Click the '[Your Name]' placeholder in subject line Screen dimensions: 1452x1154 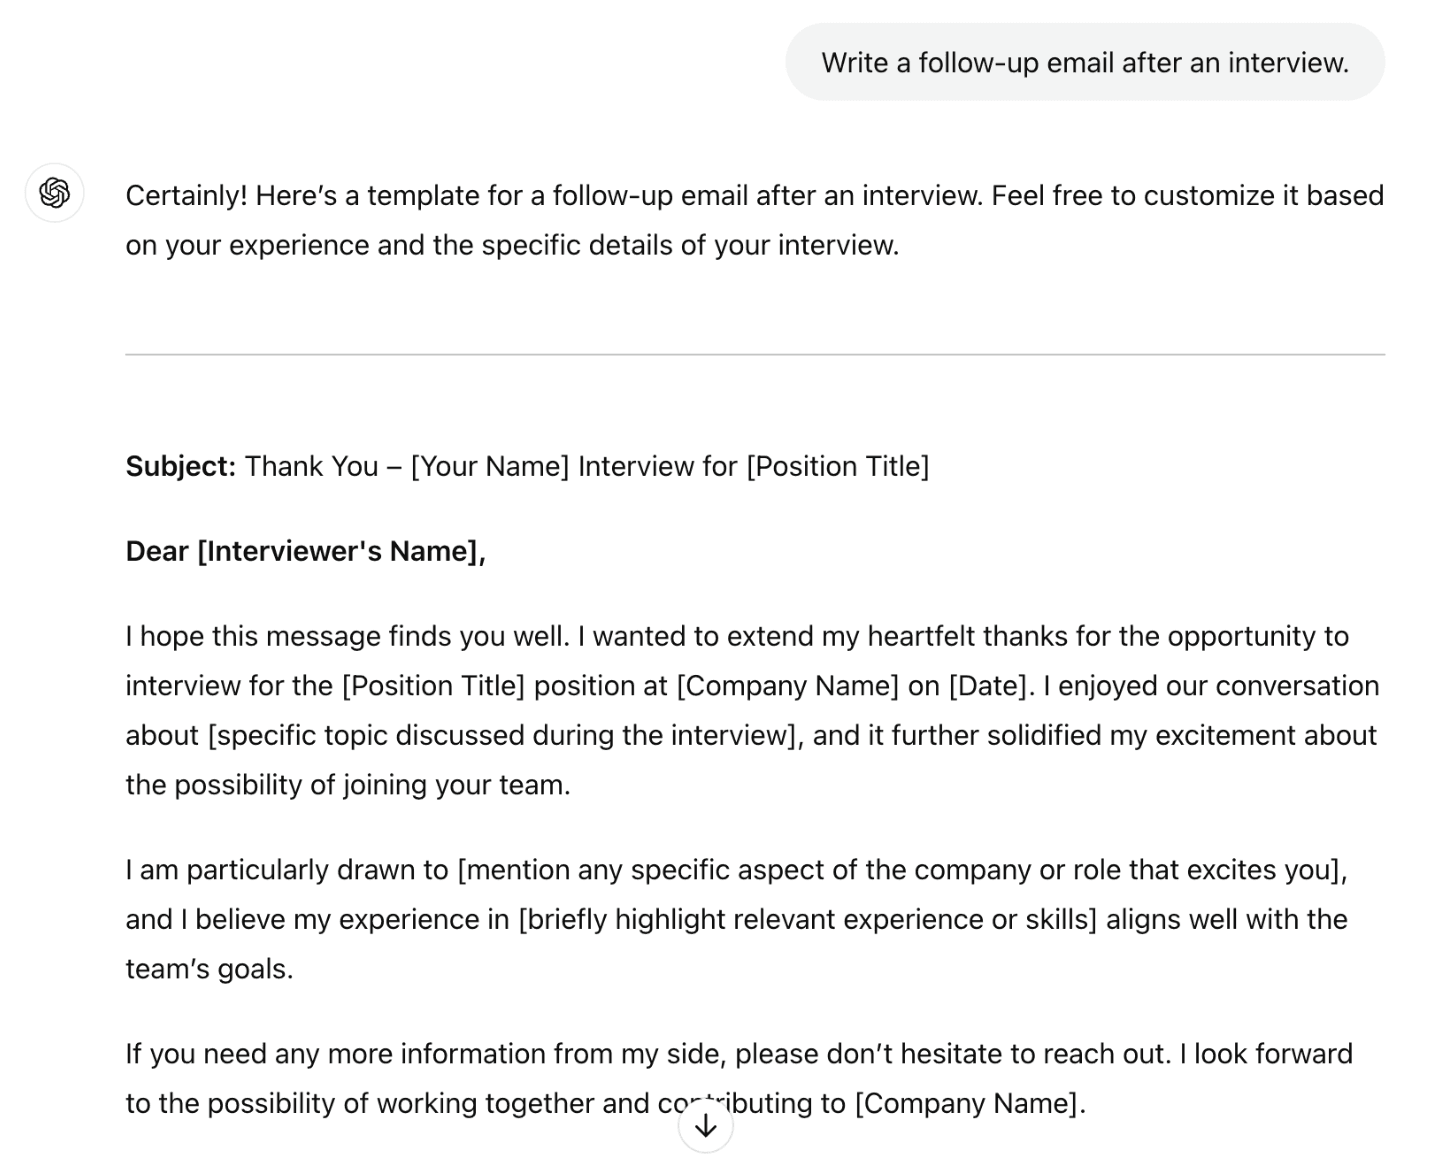click(x=489, y=466)
